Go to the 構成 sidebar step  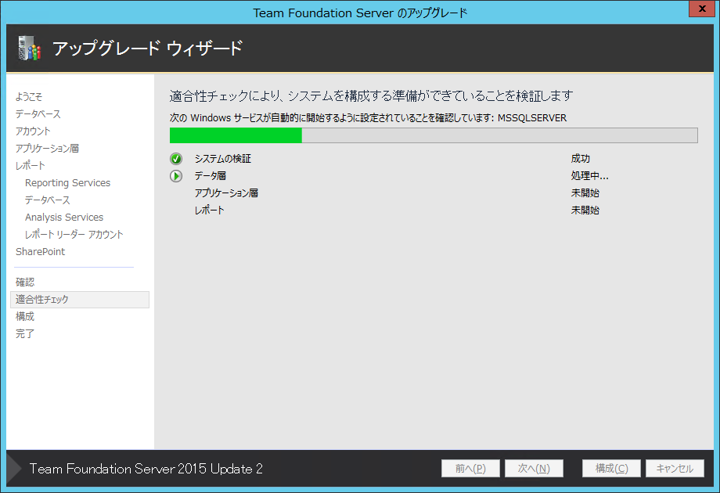pyautogui.click(x=25, y=316)
